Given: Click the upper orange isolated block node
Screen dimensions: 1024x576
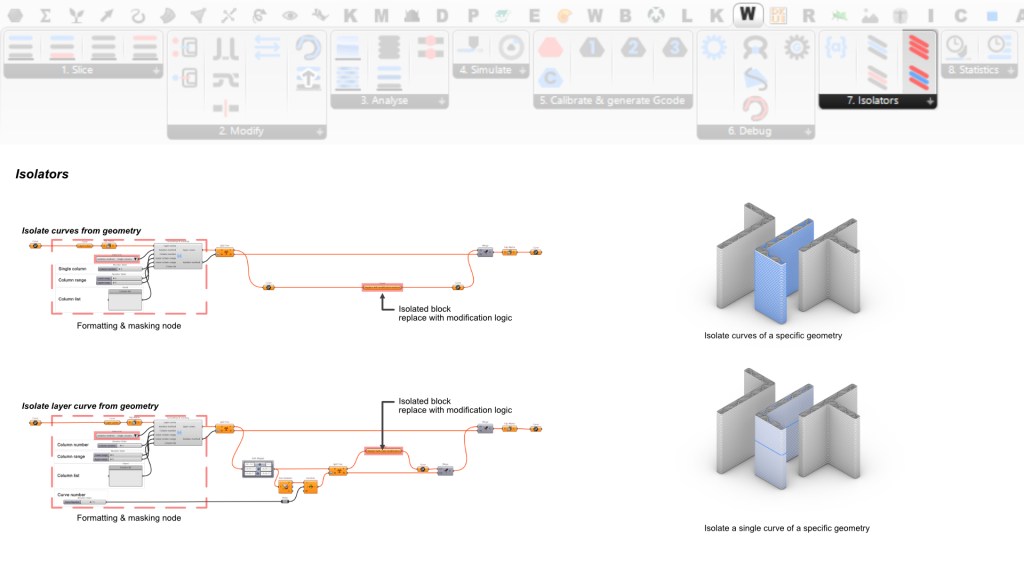Looking at the screenshot, I should pos(381,288).
